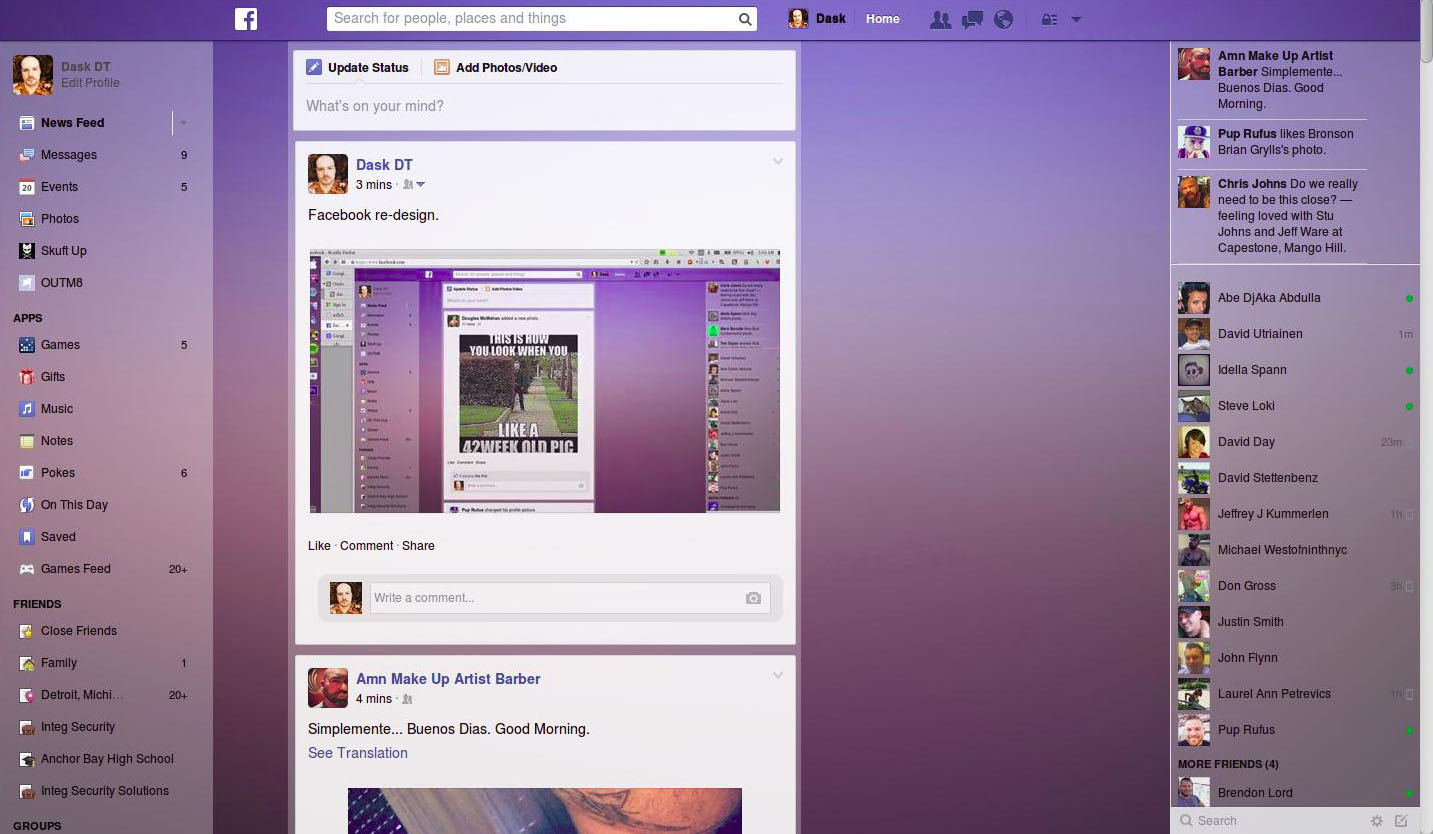Open the Photos icon in the sidebar
This screenshot has height=834, width=1433.
27,219
